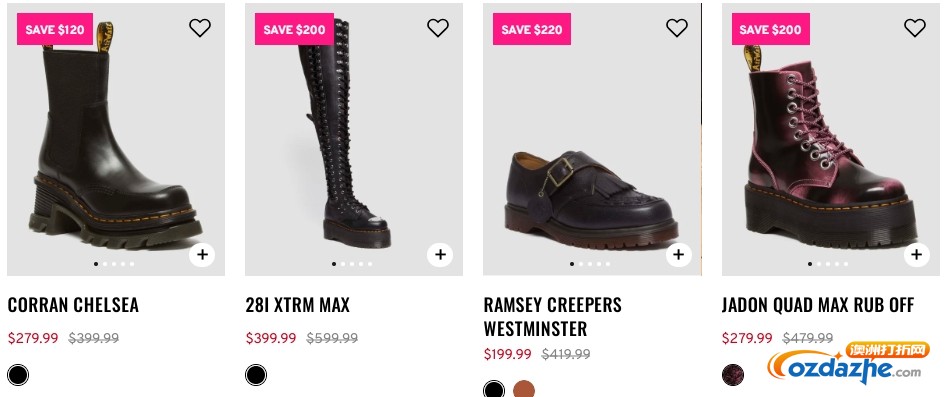Select black color for Corran Chelsea
This screenshot has width=952, height=397.
(18, 375)
